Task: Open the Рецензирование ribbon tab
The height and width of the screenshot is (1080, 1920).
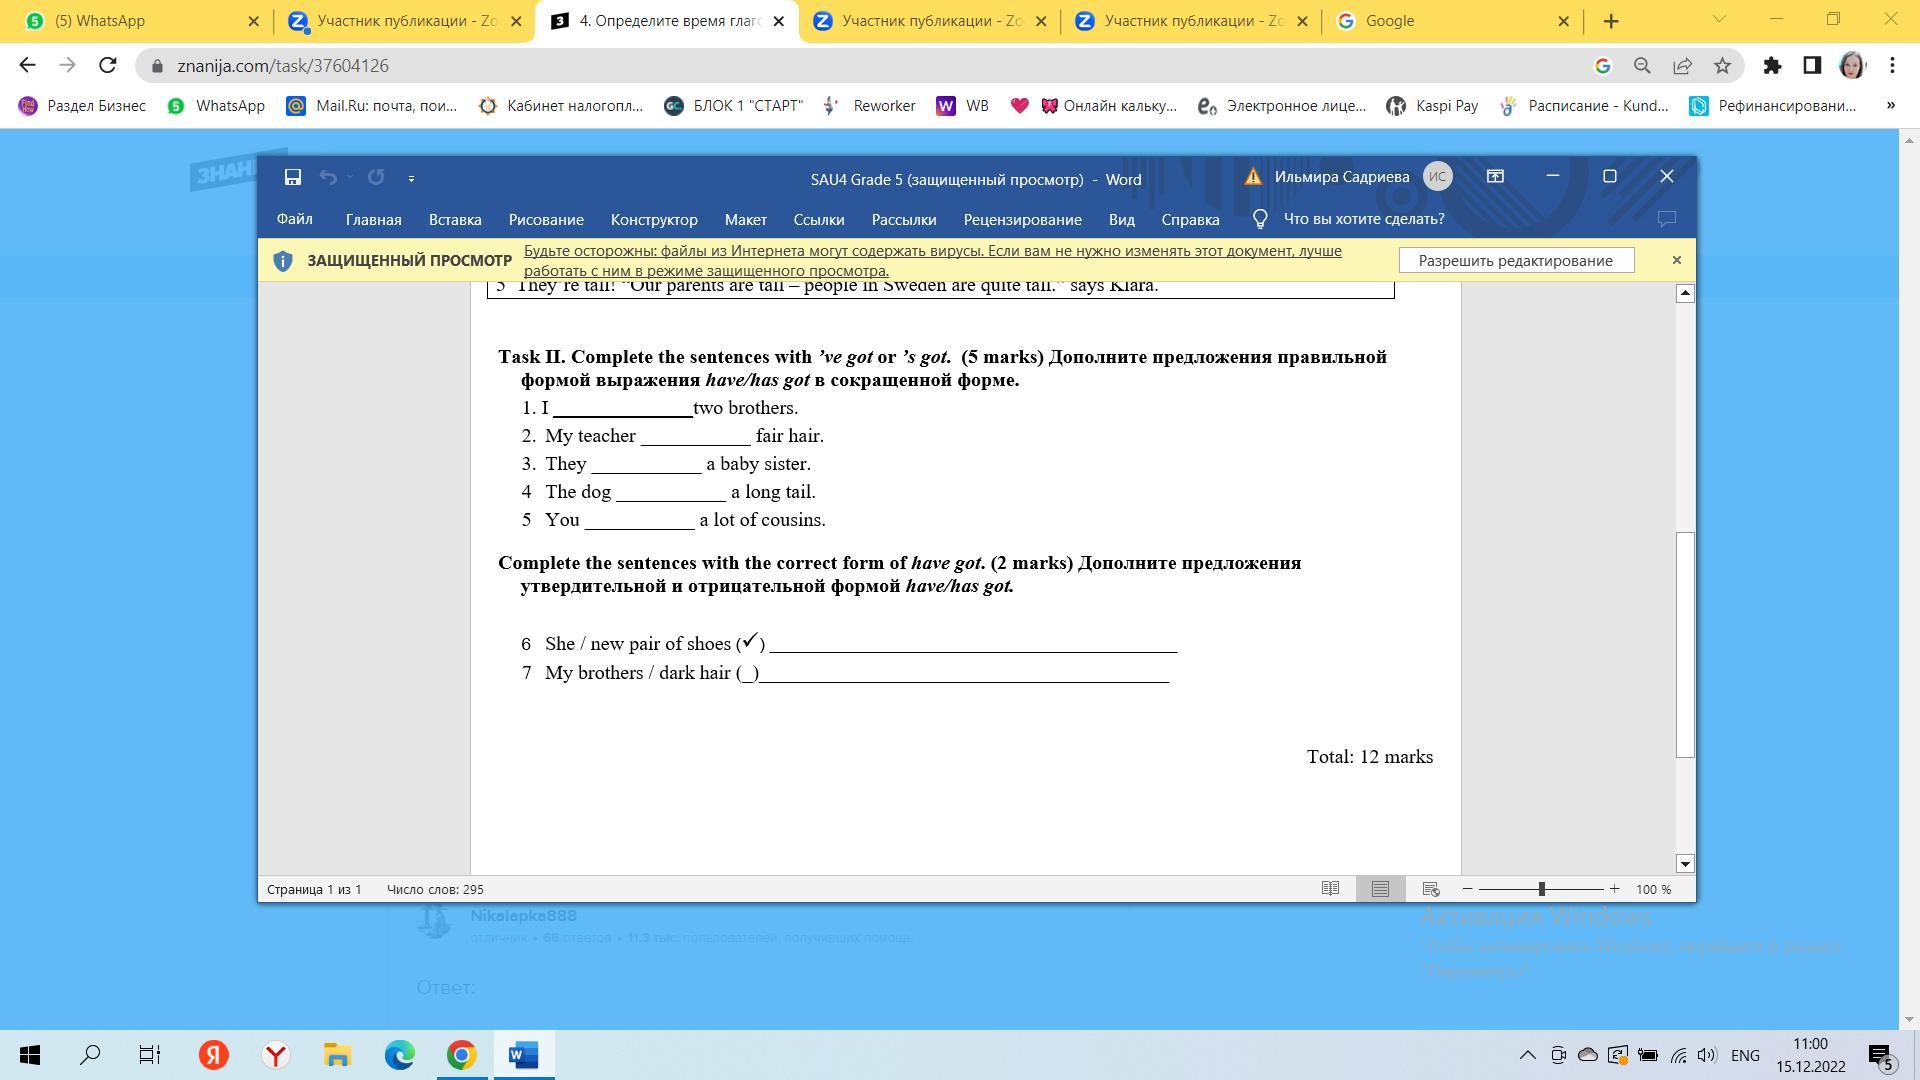Action: (x=1022, y=219)
